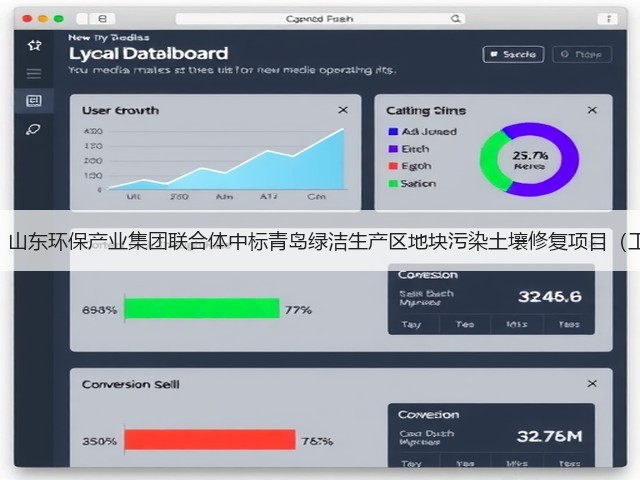Click the 32.76M conversion value

pyautogui.click(x=549, y=437)
